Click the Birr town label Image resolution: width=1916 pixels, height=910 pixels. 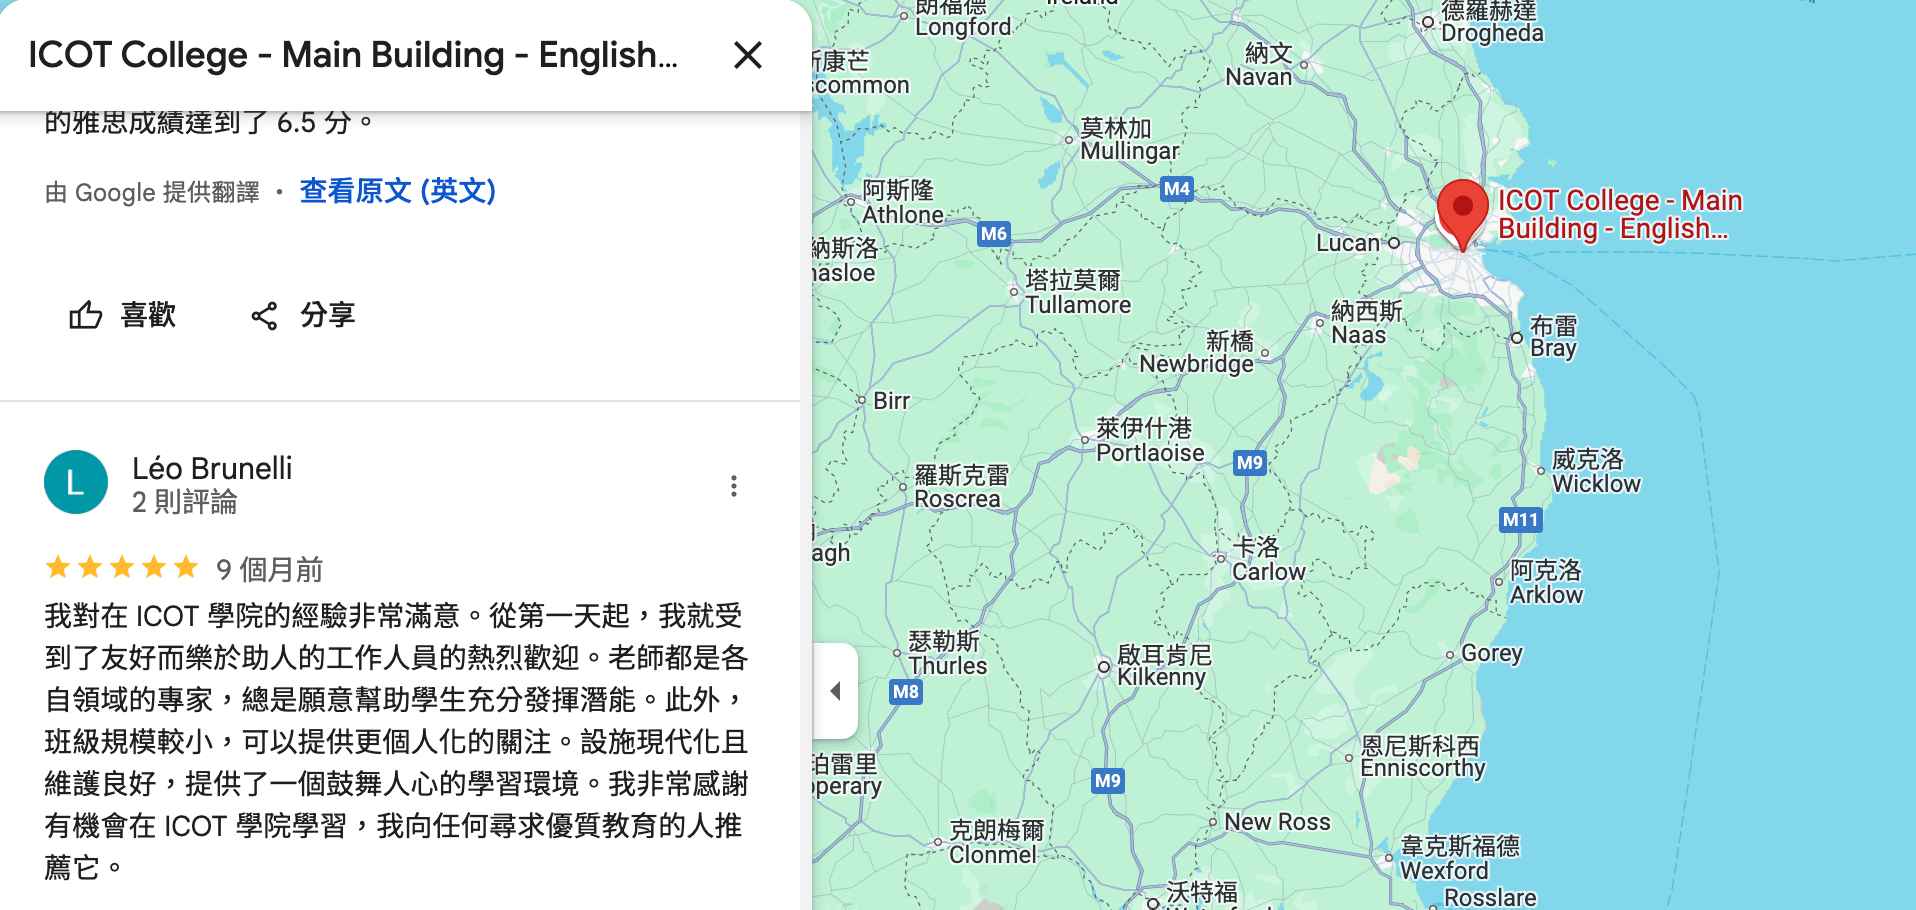891,401
